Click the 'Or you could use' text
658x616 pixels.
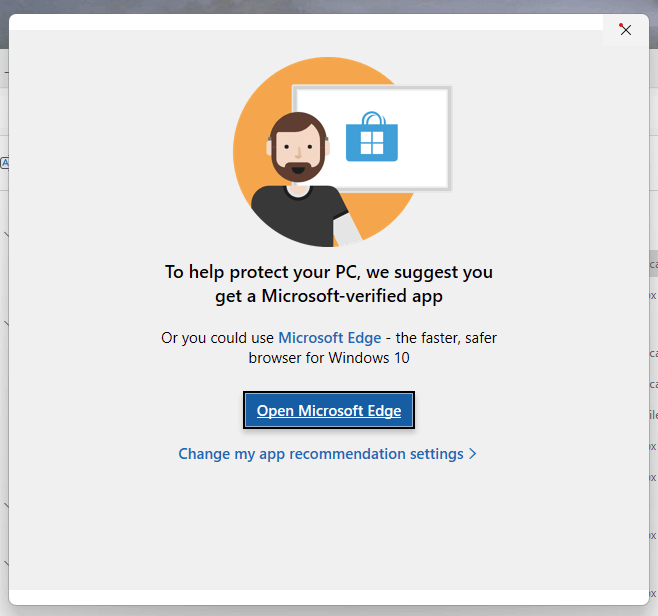pyautogui.click(x=217, y=338)
